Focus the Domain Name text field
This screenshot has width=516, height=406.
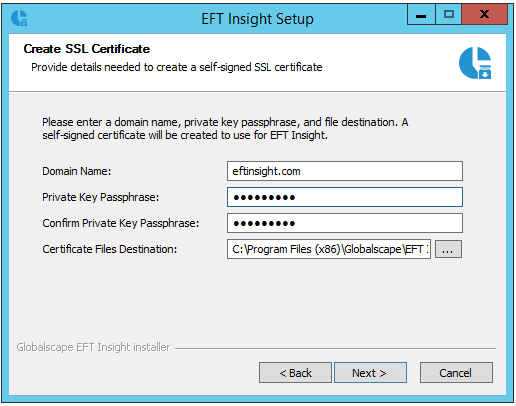[x=345, y=171]
